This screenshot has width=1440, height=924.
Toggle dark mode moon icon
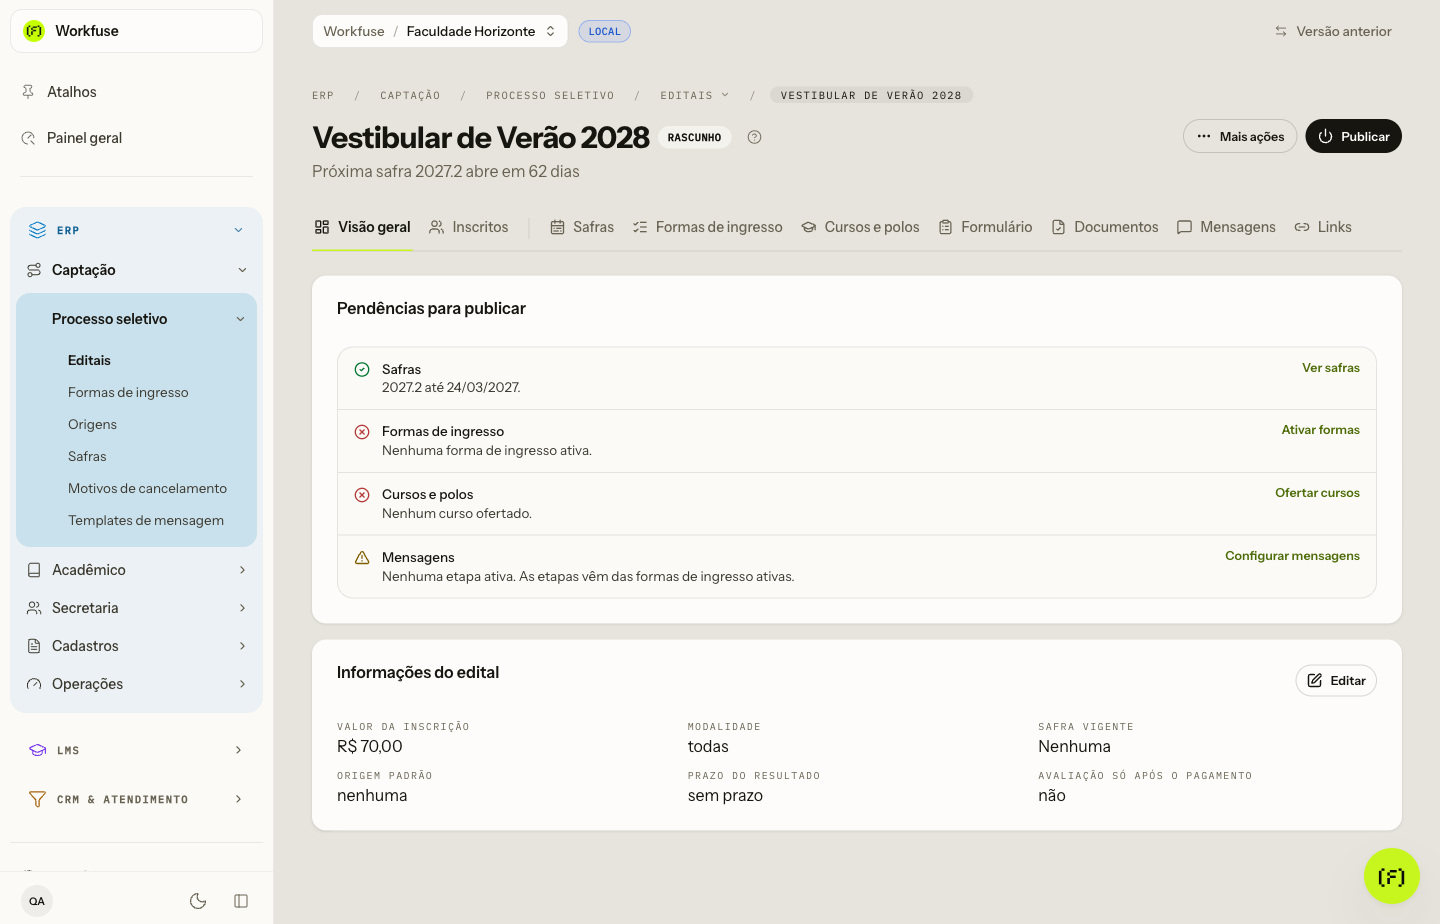point(198,901)
